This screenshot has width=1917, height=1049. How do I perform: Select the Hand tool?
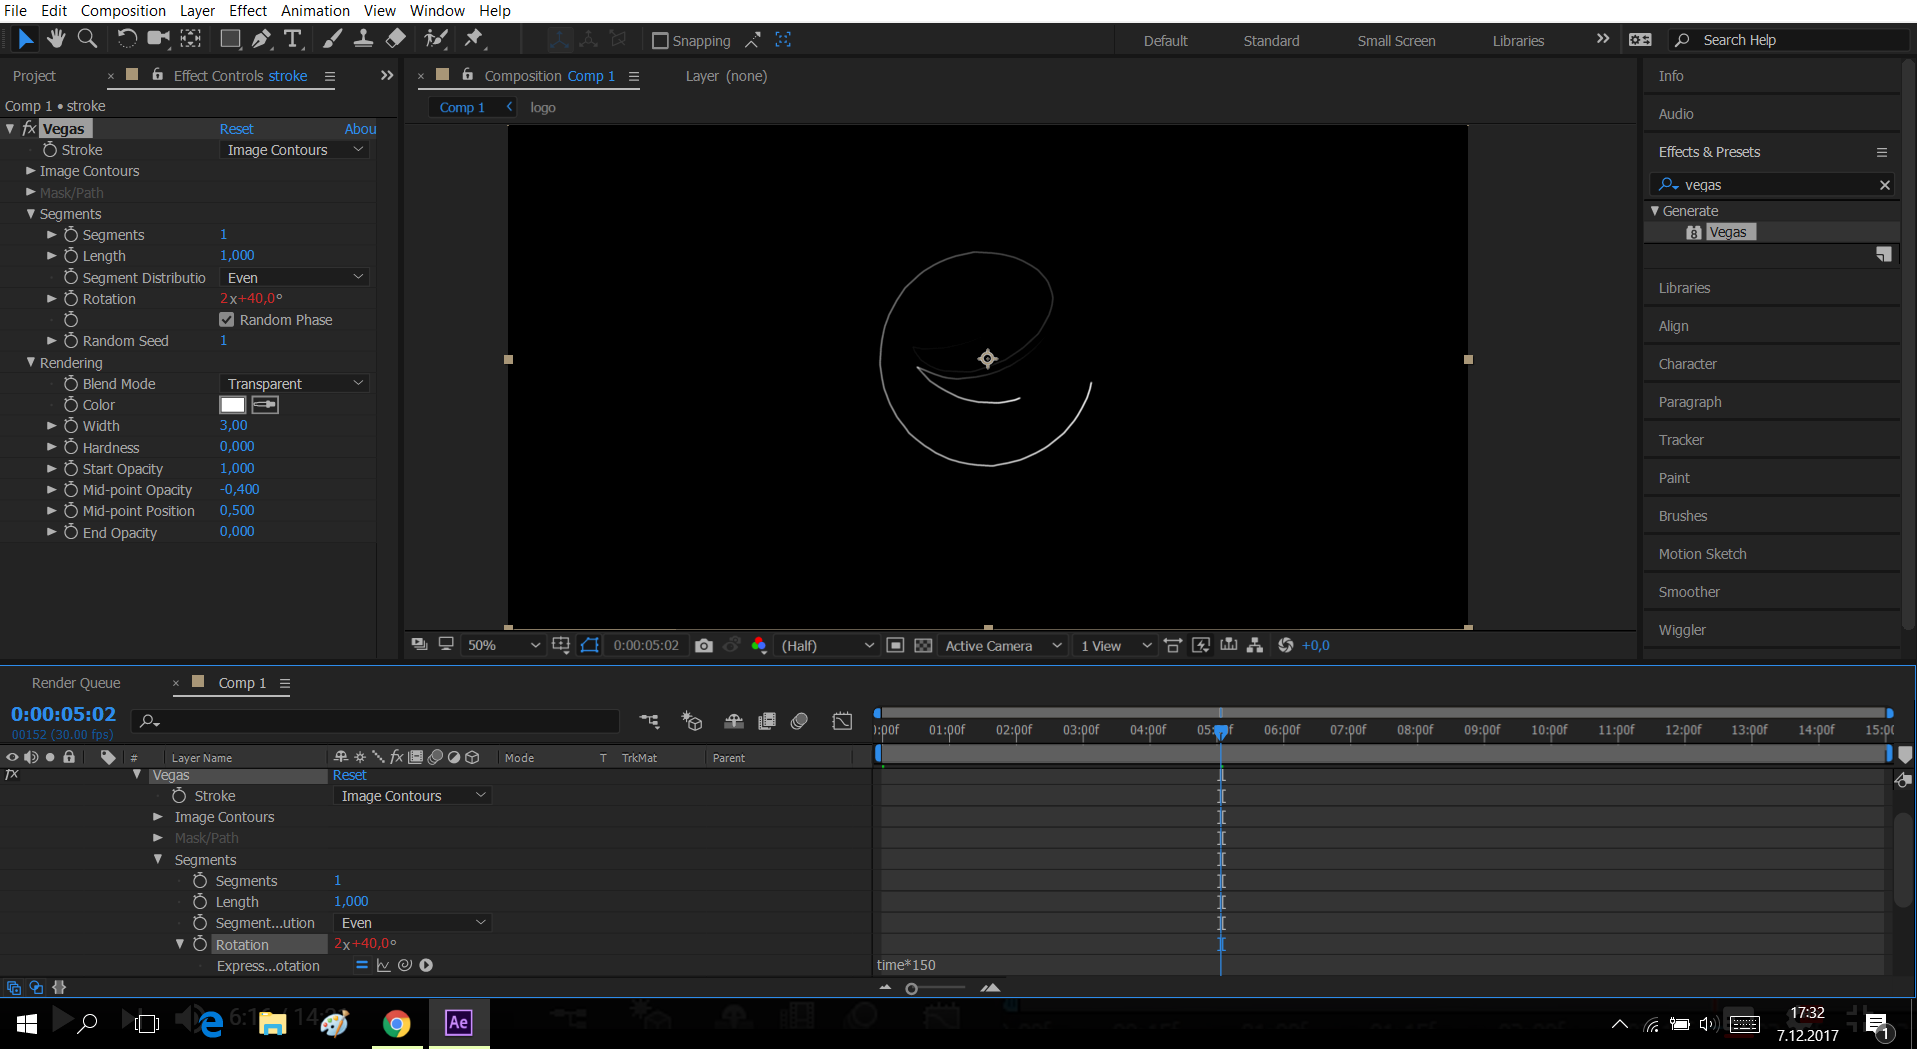coord(56,39)
